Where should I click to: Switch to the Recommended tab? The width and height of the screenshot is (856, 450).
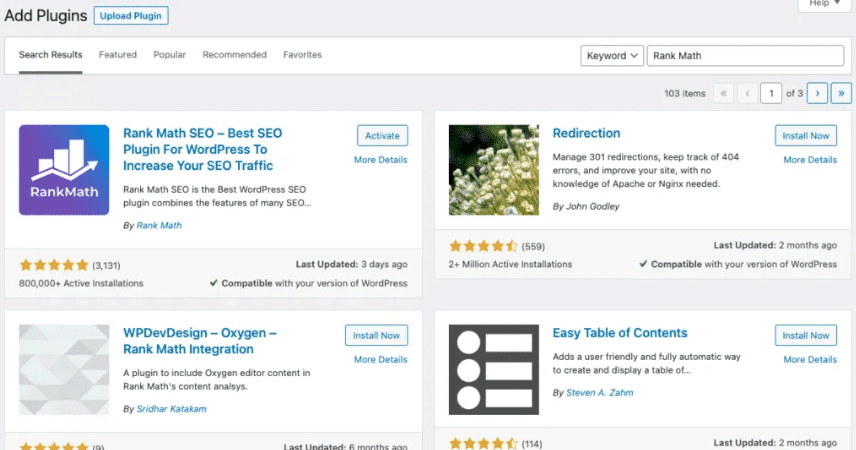coord(234,55)
